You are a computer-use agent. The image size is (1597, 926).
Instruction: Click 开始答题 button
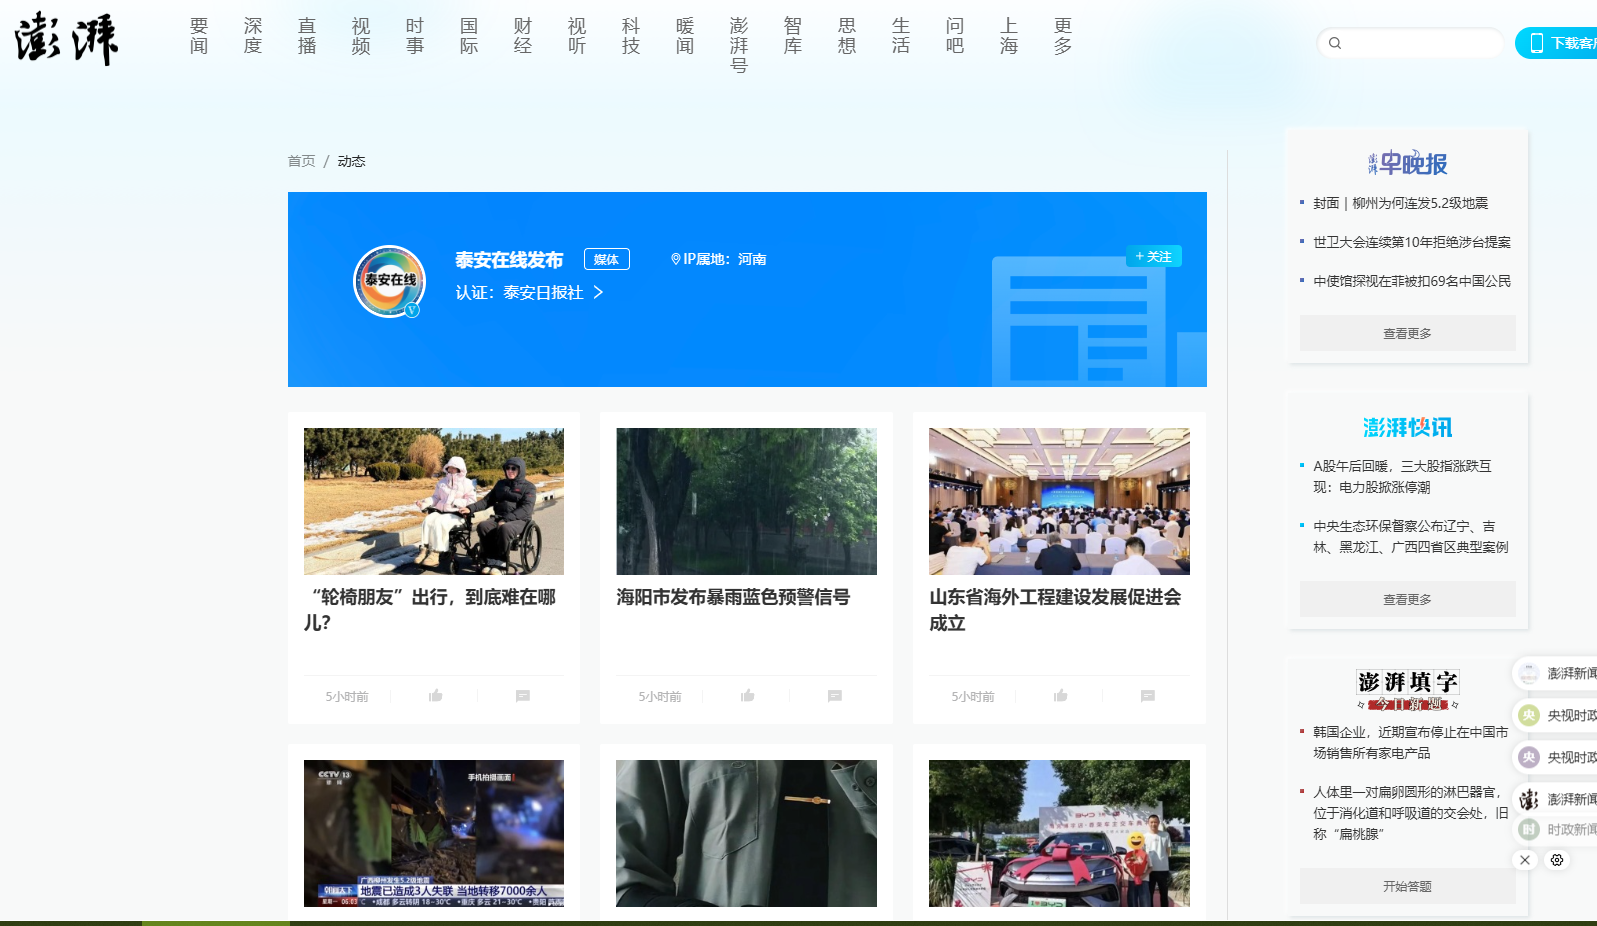point(1407,886)
